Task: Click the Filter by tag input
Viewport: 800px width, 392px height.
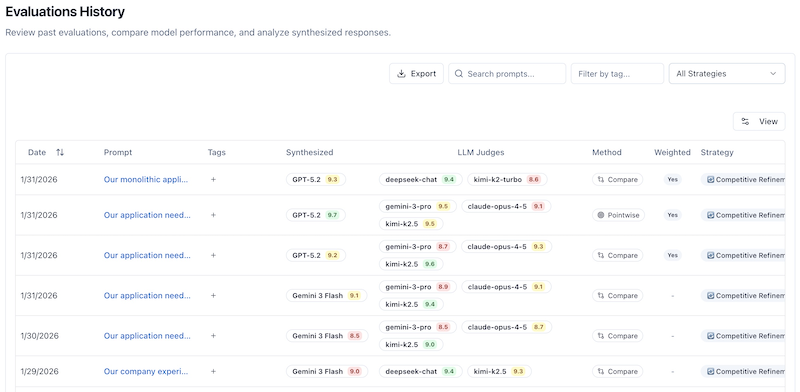Action: pyautogui.click(x=617, y=74)
